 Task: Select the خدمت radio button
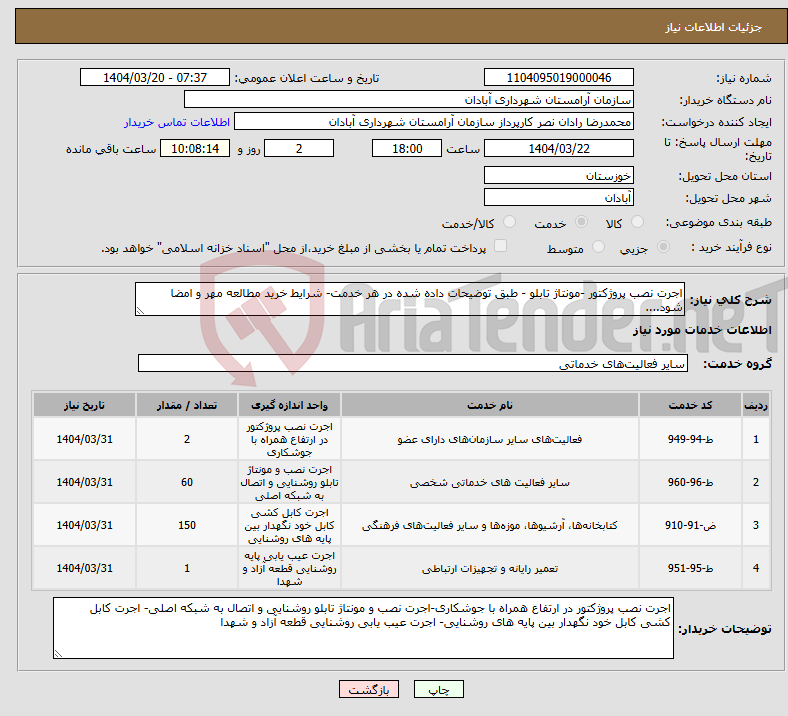581,222
